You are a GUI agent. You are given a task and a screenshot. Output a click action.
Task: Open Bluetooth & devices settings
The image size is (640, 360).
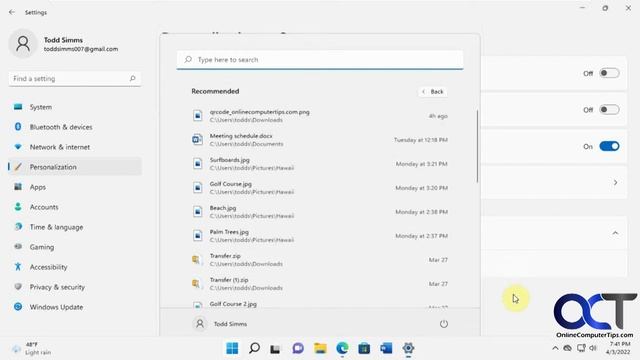click(75, 127)
